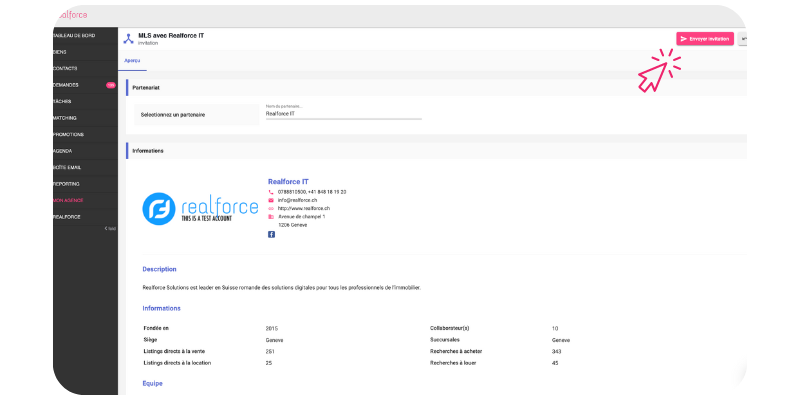Viewport: 800px width, 400px height.
Task: Click the Informations section header bar
Action: (436, 151)
